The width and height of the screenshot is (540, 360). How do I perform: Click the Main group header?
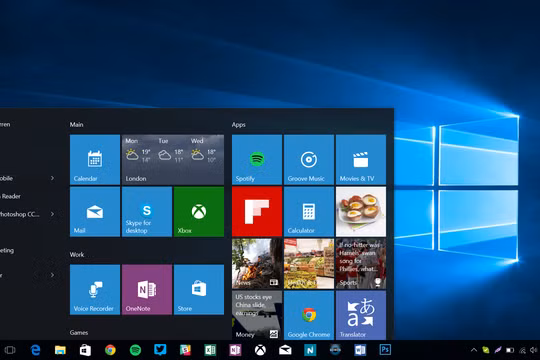pyautogui.click(x=76, y=124)
